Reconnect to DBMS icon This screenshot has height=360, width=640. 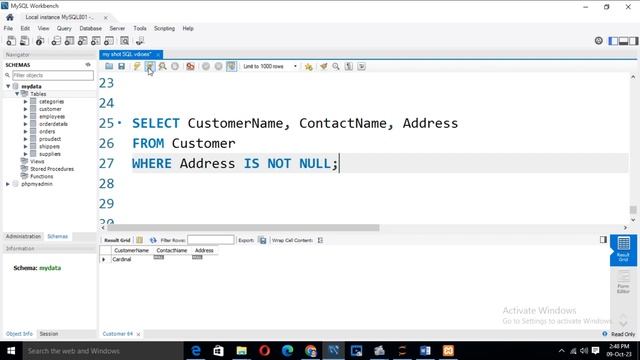pyautogui.click(x=140, y=41)
